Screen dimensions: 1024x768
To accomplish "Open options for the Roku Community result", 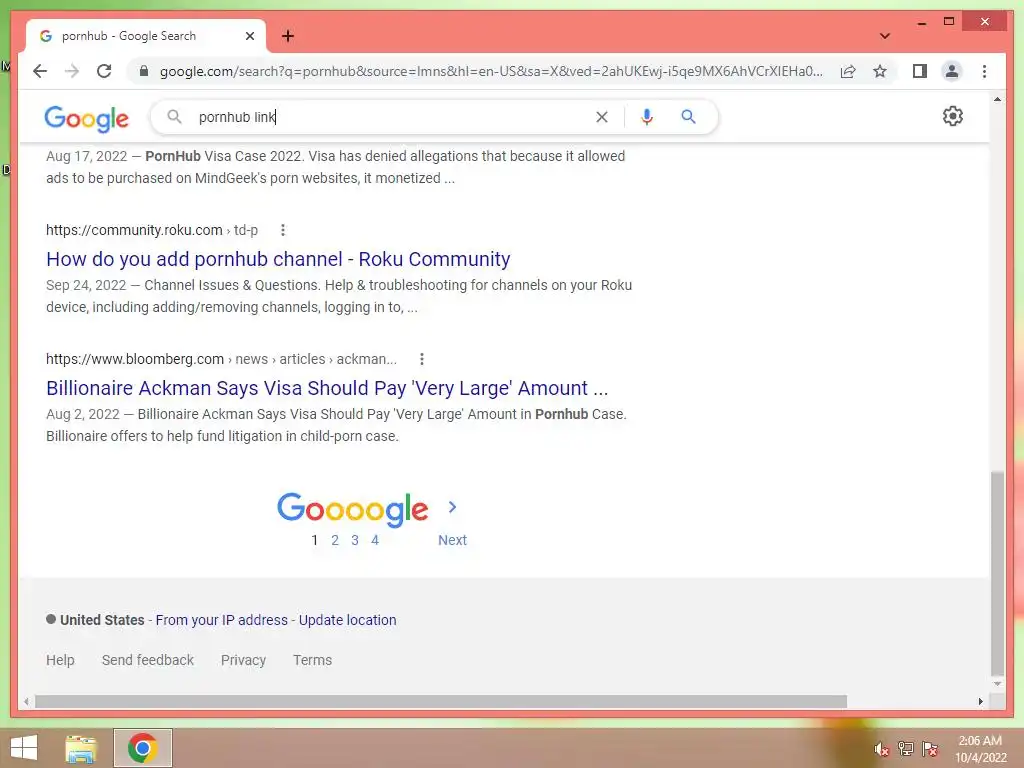I will pos(282,230).
